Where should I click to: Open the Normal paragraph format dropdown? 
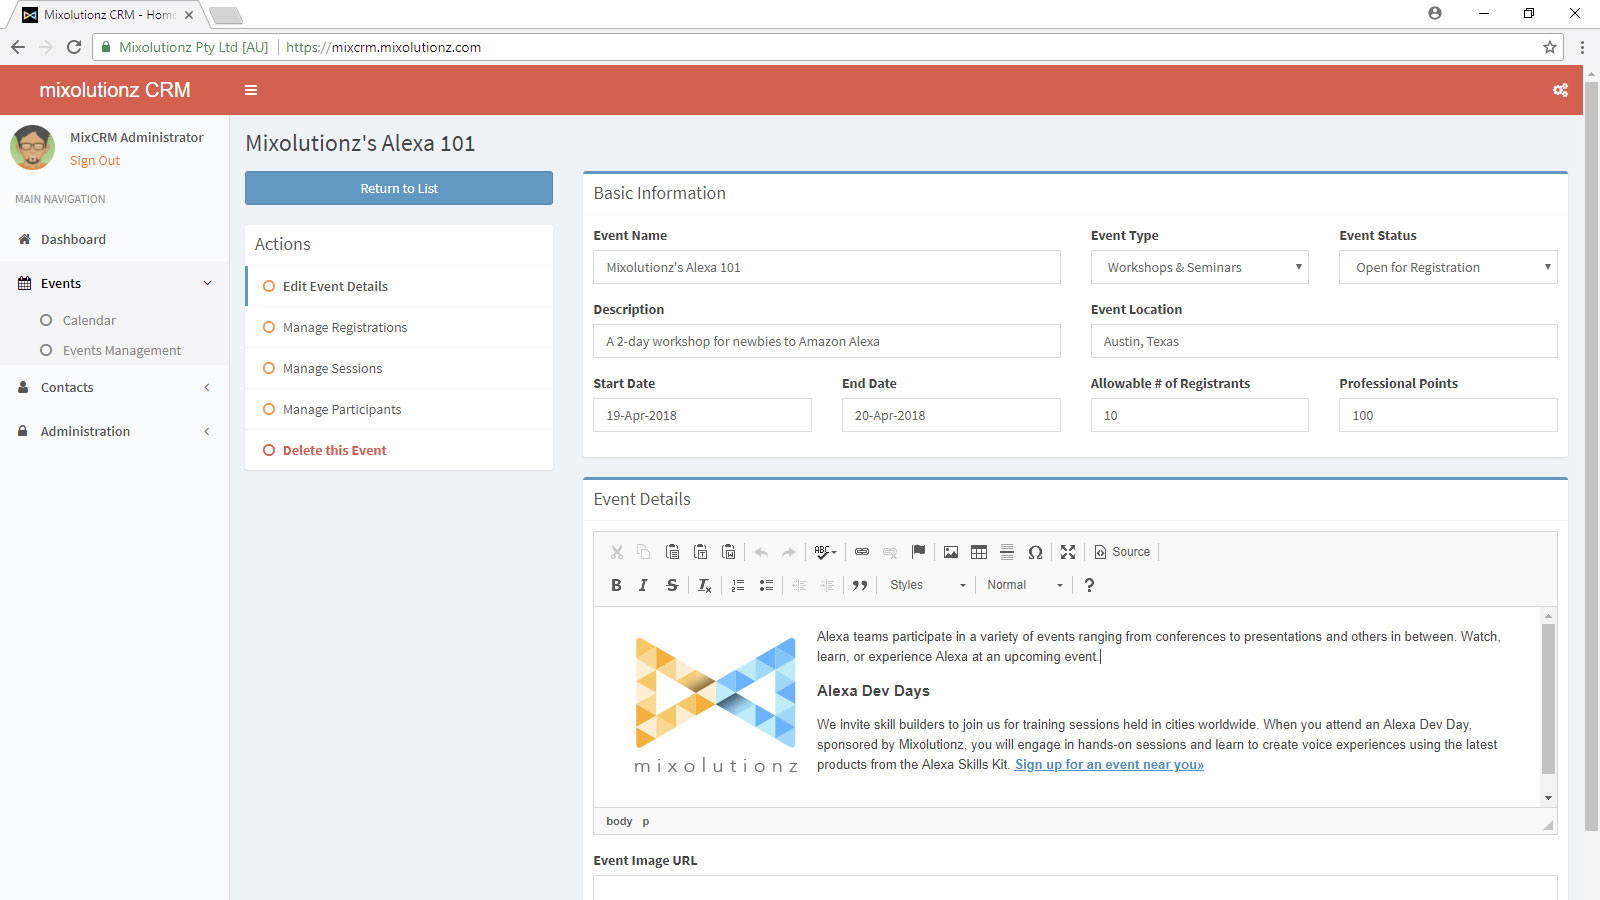coord(1025,585)
